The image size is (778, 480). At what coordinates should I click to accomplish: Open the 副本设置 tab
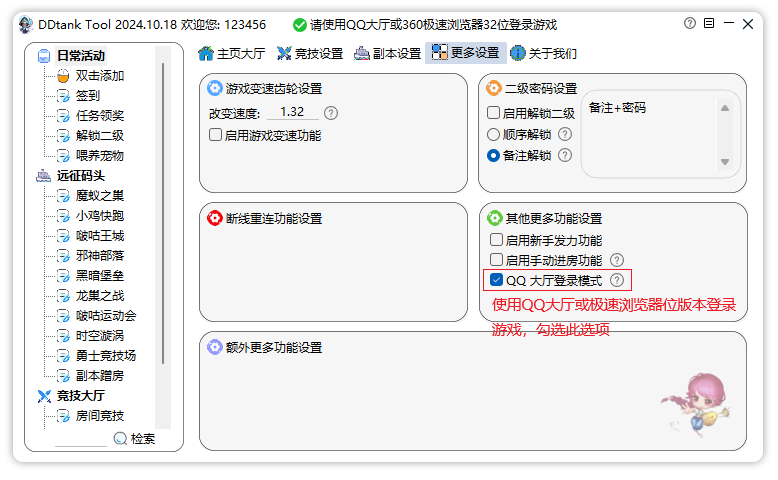[x=388, y=54]
